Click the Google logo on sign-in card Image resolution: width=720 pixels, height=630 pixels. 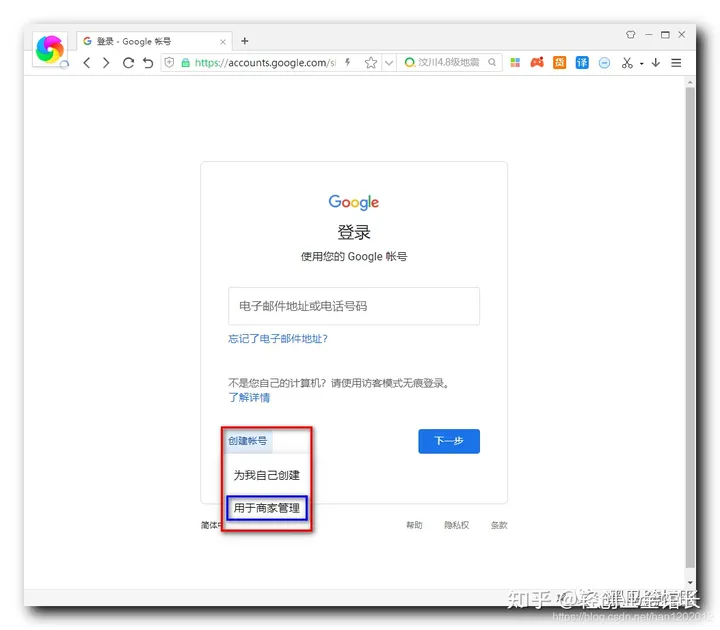354,202
